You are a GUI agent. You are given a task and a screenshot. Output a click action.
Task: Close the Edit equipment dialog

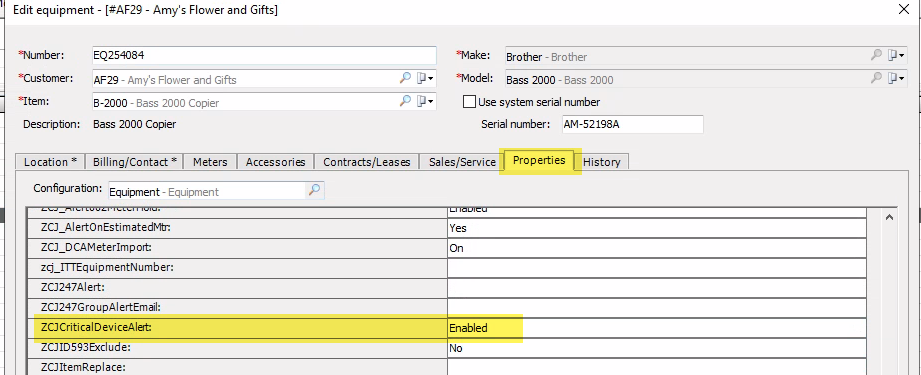903,8
